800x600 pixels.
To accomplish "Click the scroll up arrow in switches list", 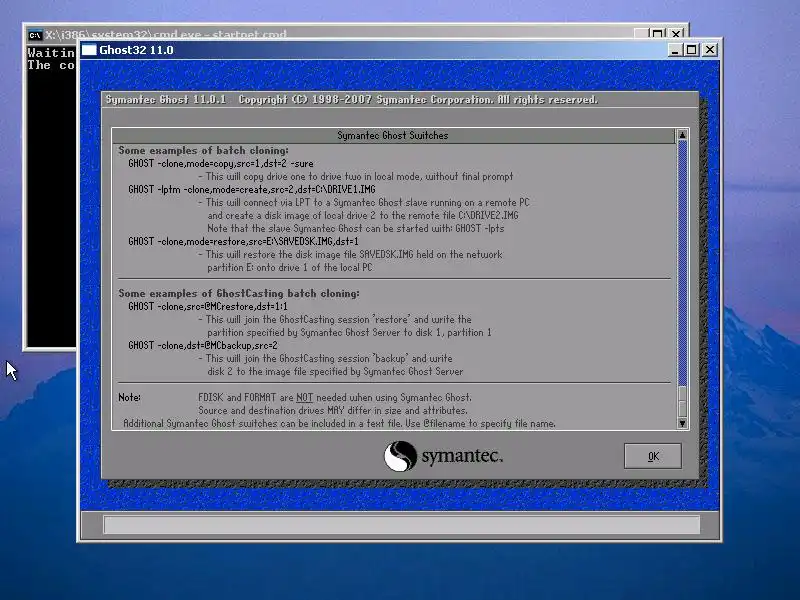I will tap(682, 135).
